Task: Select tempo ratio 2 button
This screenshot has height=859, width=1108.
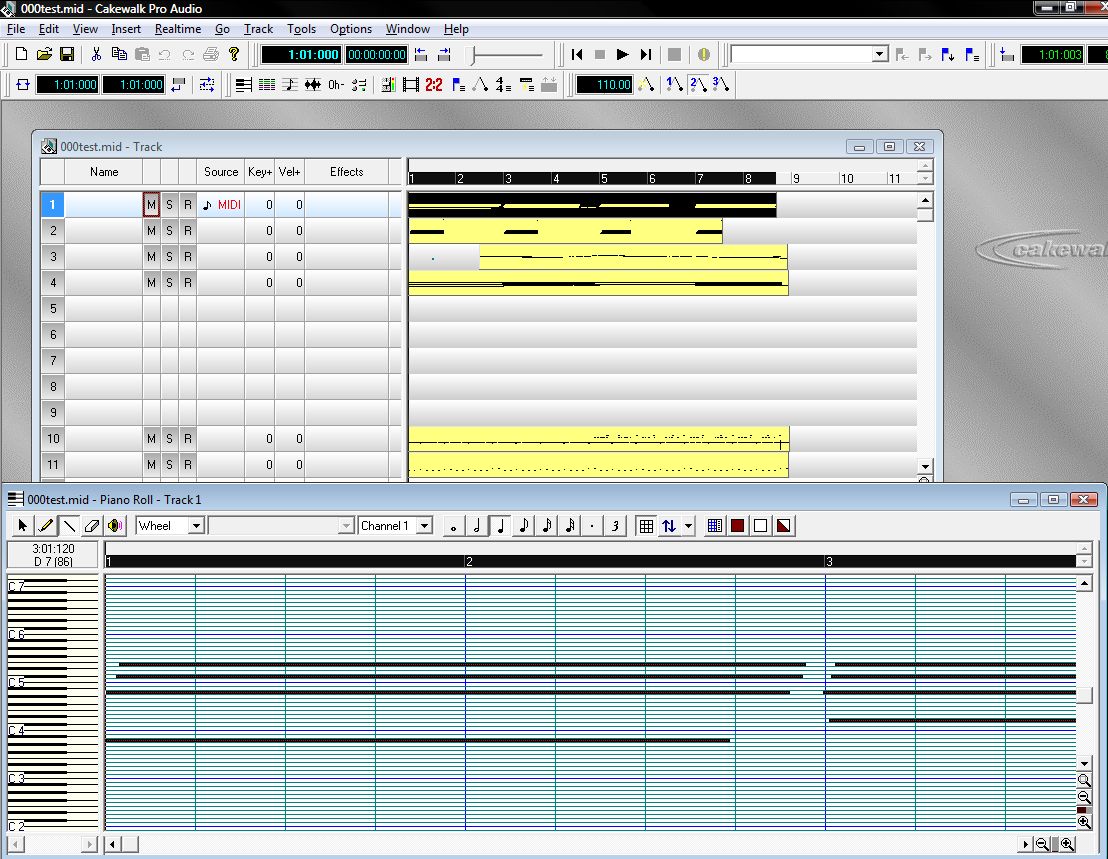Action: point(698,85)
